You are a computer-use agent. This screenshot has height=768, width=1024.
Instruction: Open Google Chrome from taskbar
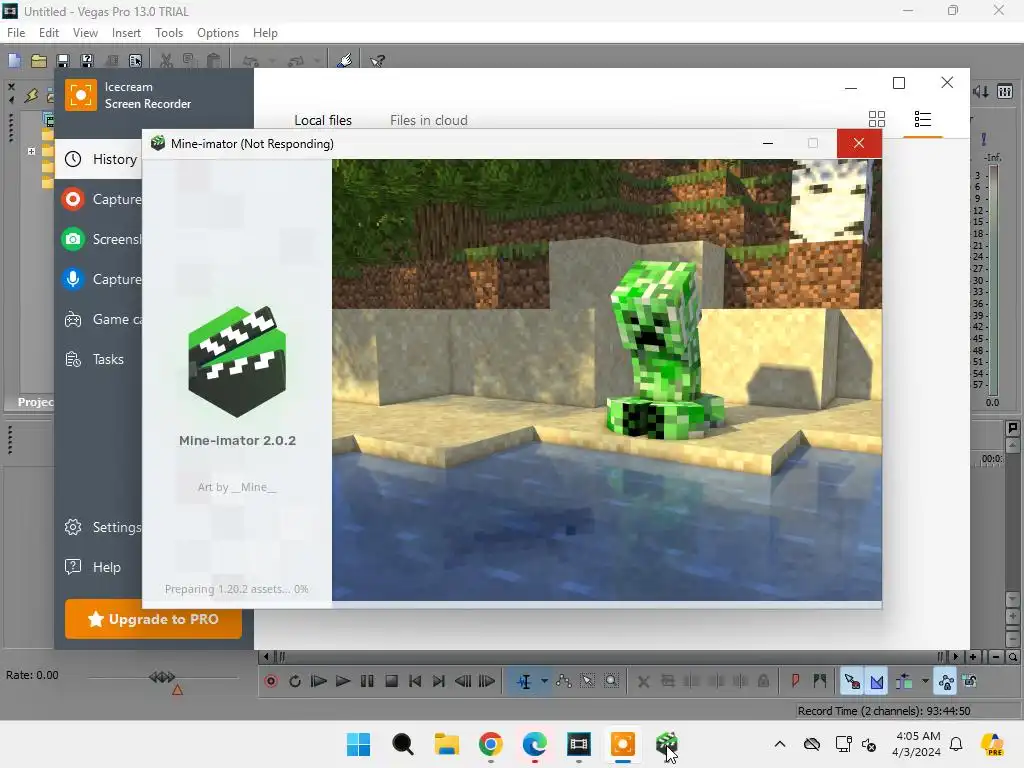point(490,744)
